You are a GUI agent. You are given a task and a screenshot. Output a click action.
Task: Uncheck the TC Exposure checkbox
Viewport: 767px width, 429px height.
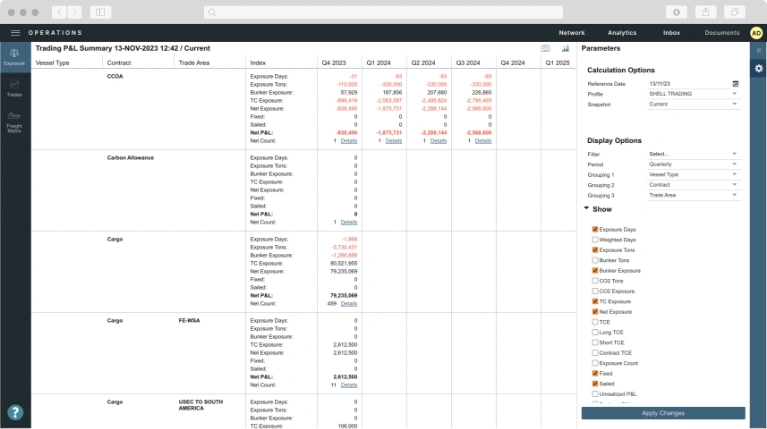tap(595, 301)
